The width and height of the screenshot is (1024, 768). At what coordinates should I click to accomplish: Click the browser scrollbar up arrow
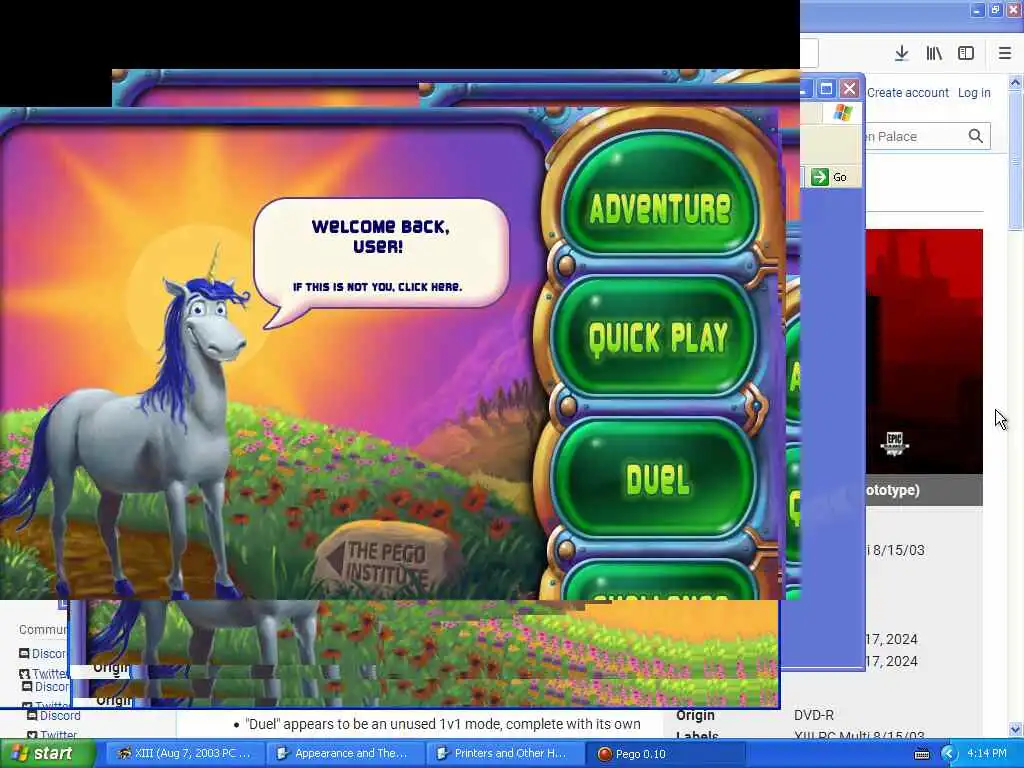[1015, 83]
